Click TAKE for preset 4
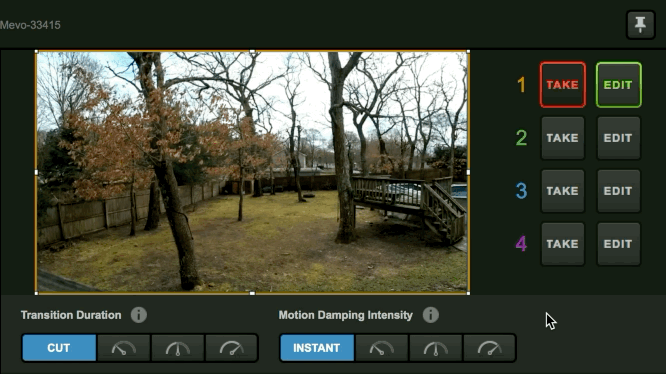 coord(562,244)
